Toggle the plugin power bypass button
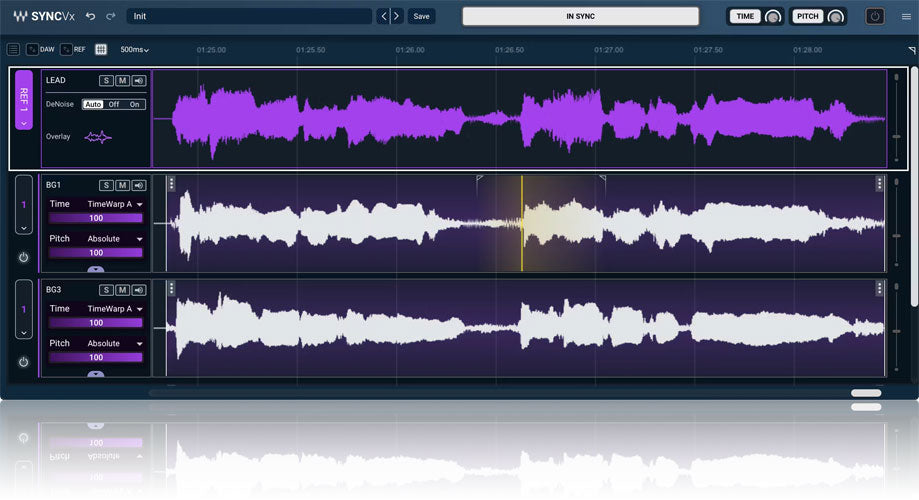This screenshot has width=919, height=500. pyautogui.click(x=875, y=16)
